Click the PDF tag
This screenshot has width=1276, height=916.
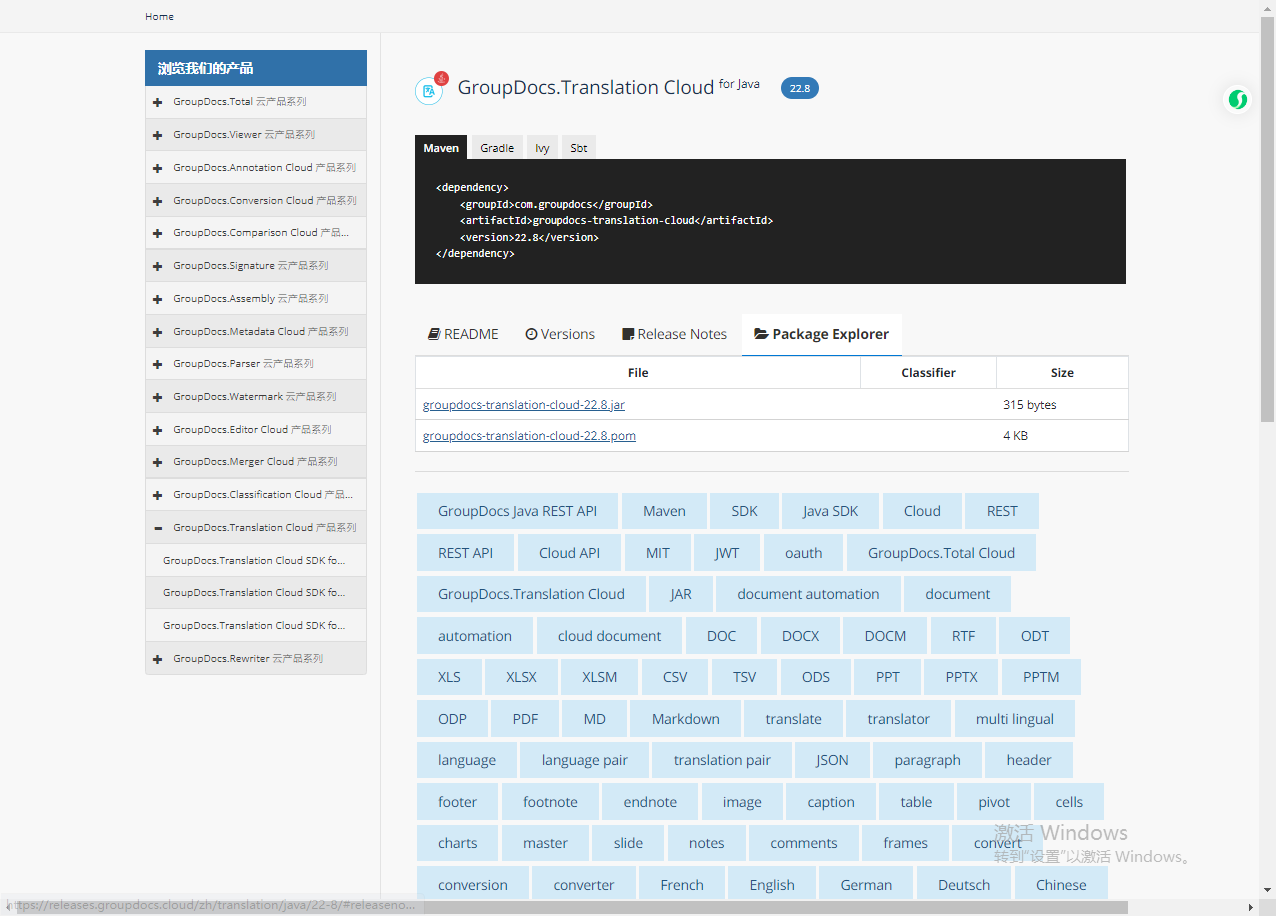click(x=525, y=719)
